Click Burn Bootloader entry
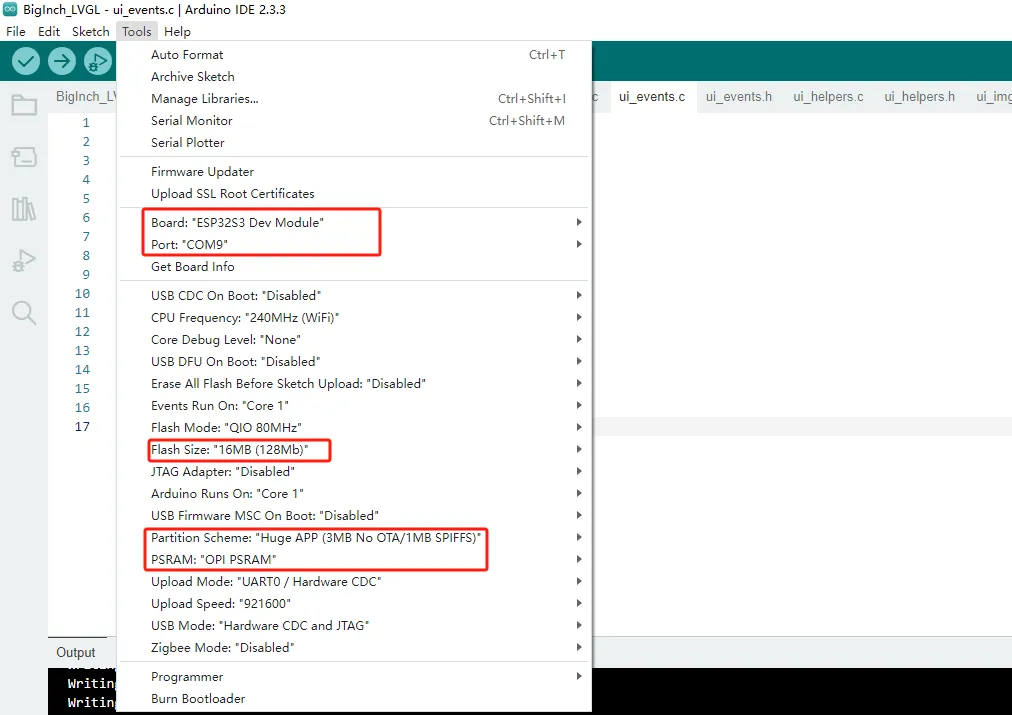 (354, 699)
